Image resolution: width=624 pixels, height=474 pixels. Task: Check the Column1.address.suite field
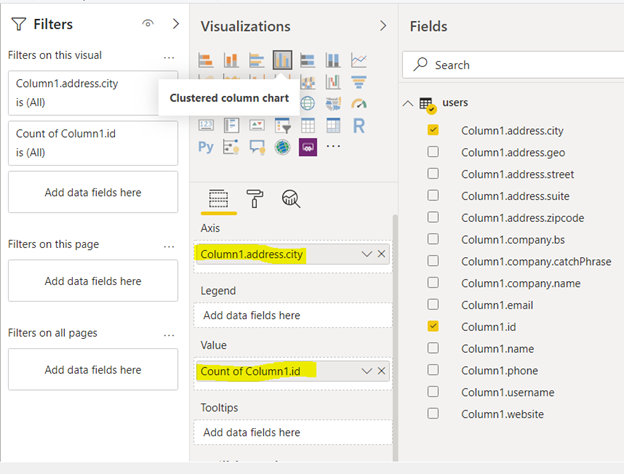(x=433, y=195)
